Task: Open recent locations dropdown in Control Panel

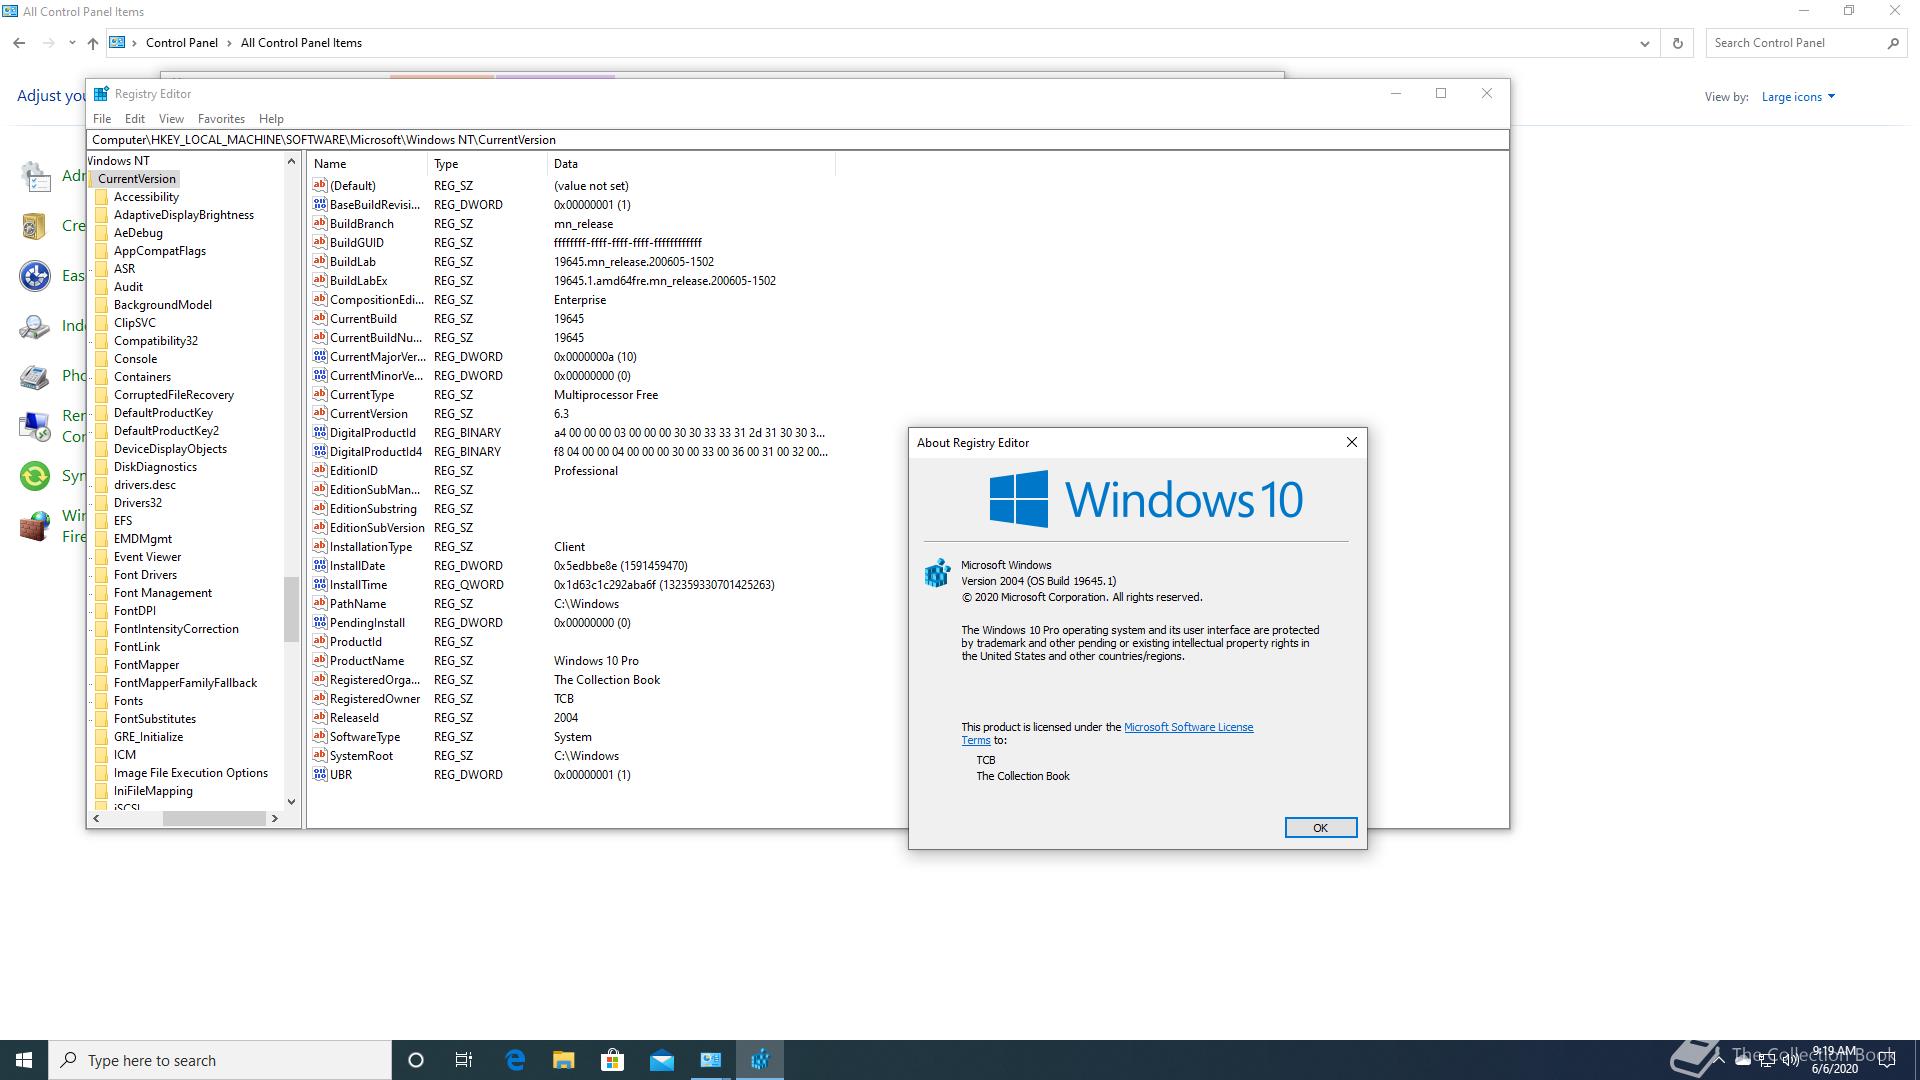Action: [x=72, y=43]
